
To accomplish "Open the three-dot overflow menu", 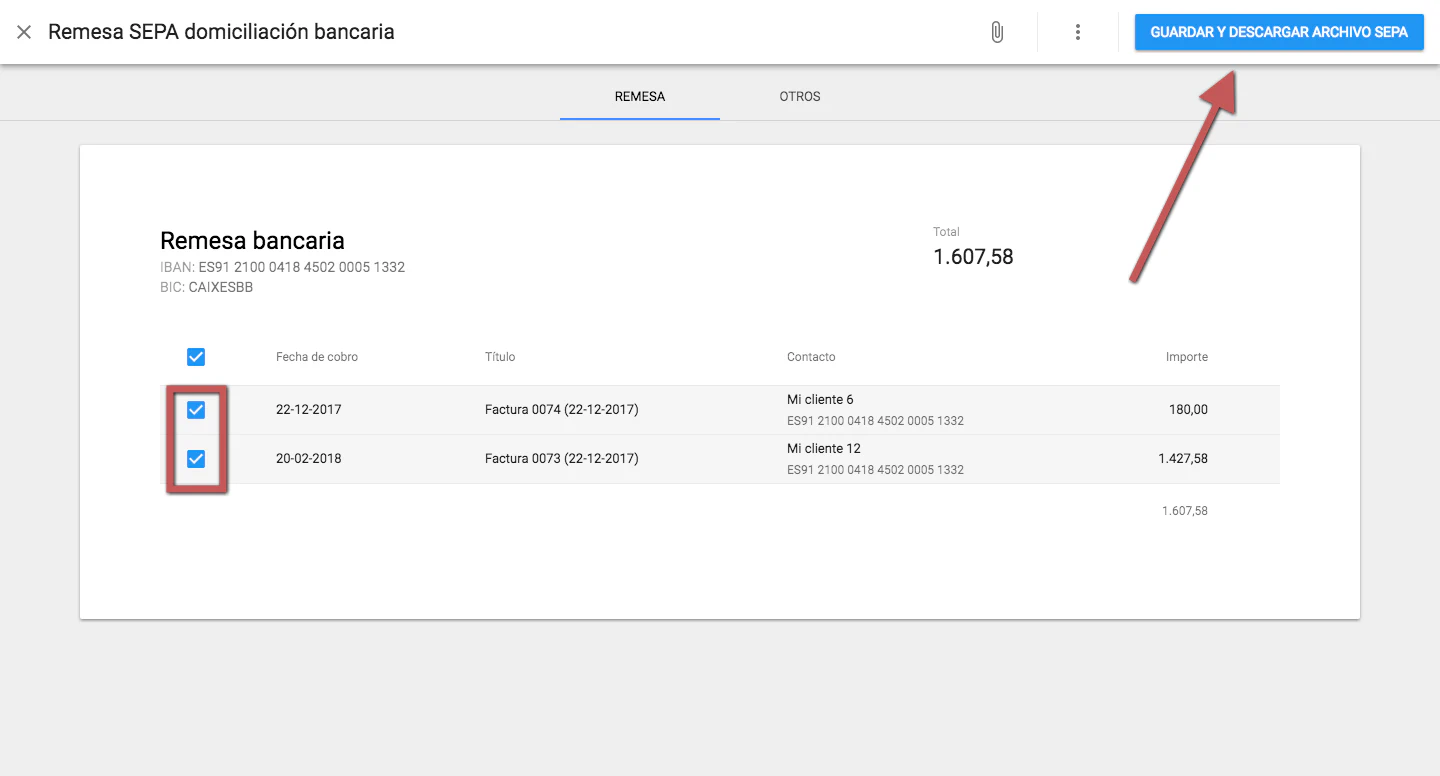I will pyautogui.click(x=1077, y=31).
